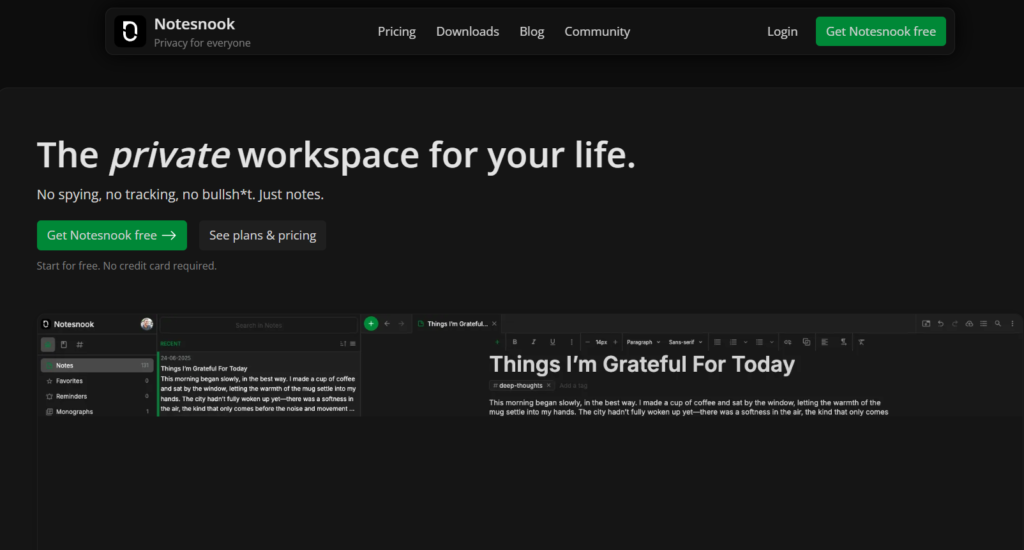Click the Italic formatting icon in editor

pos(534,342)
